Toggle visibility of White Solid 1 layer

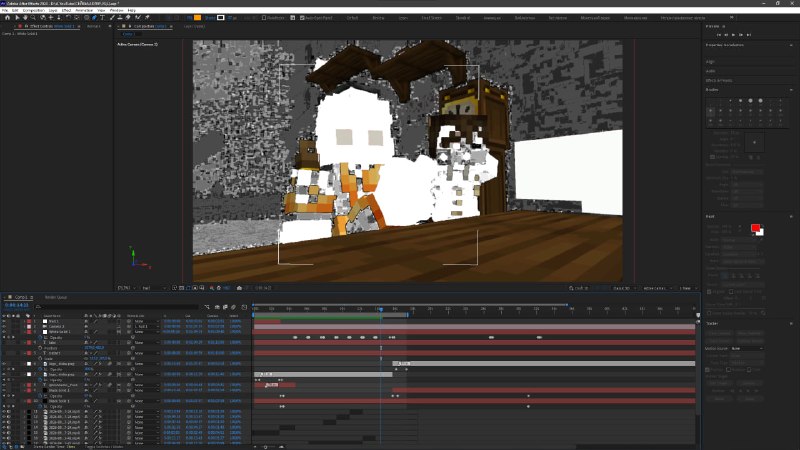point(4,332)
